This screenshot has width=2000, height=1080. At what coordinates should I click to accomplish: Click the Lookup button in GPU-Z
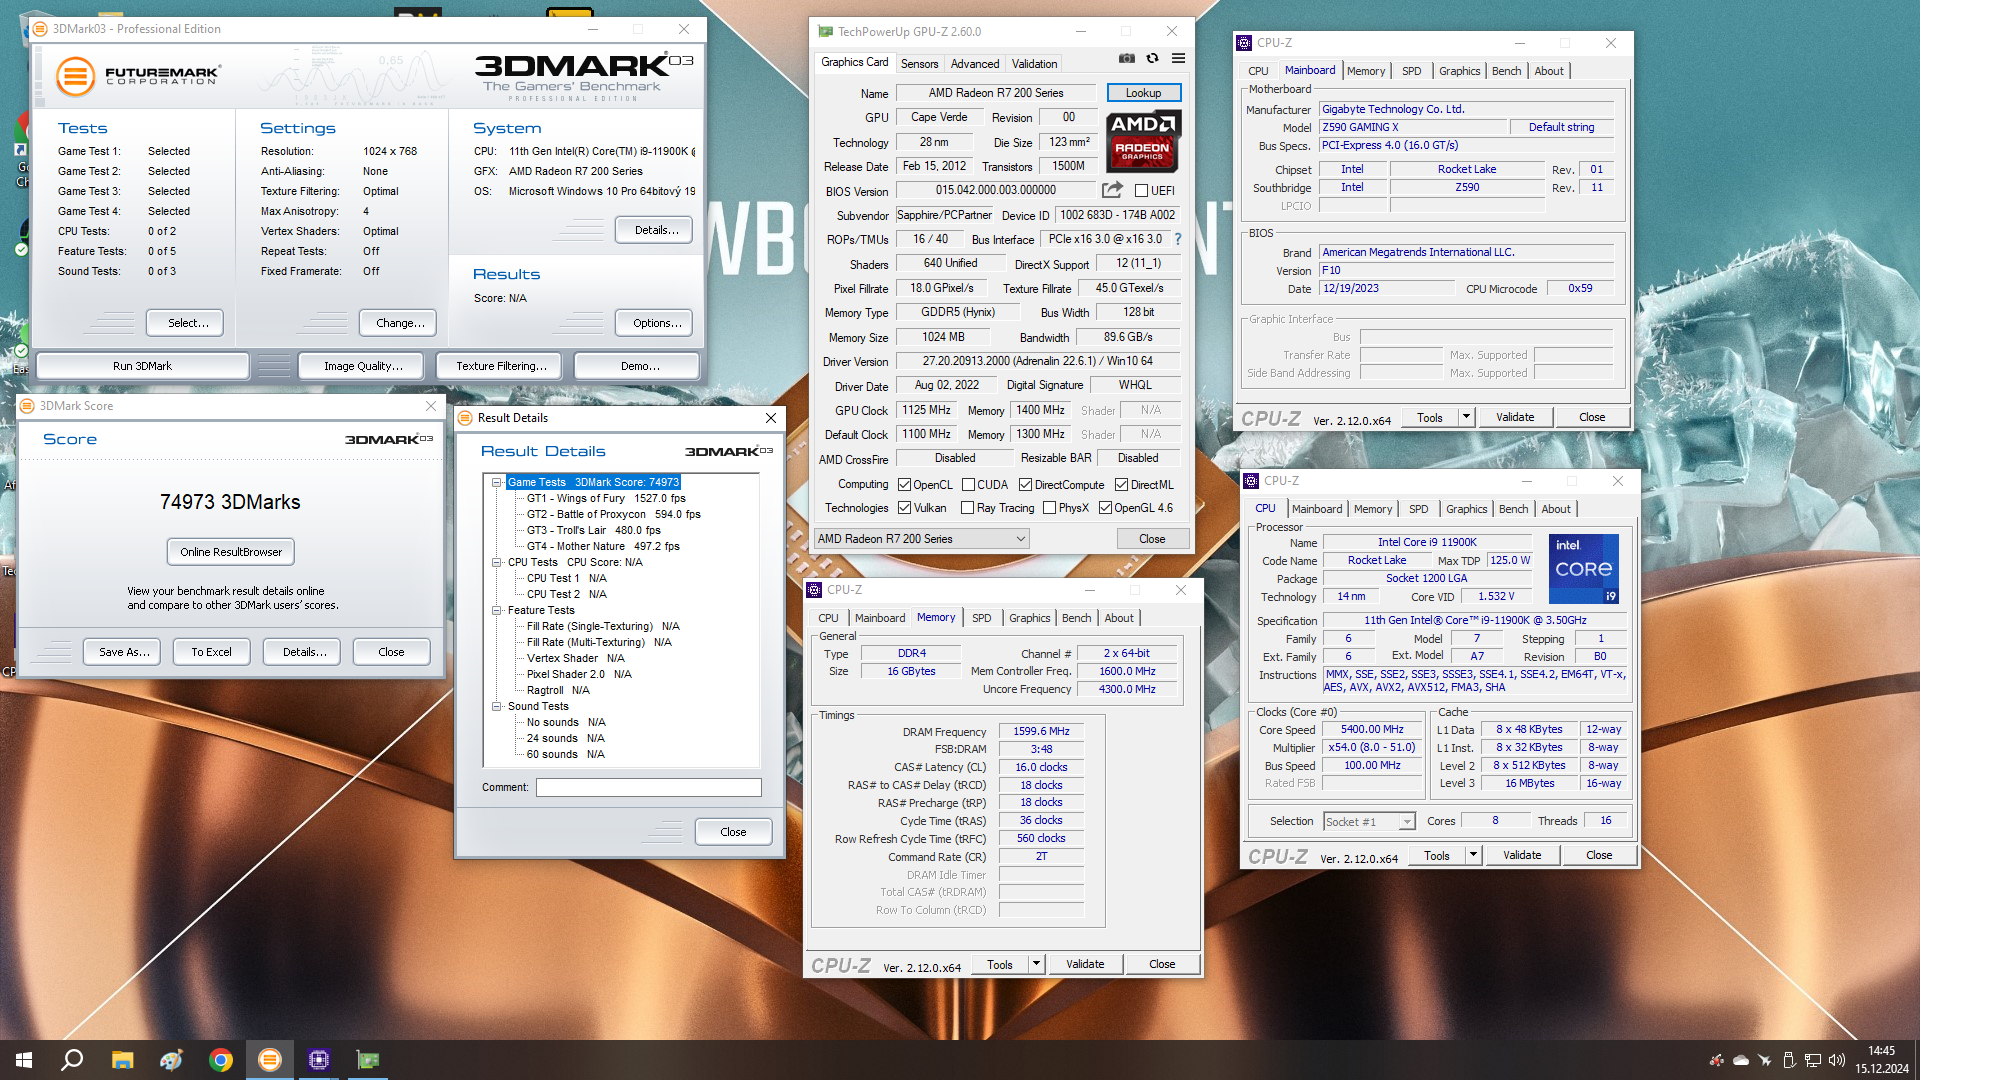pos(1144,93)
